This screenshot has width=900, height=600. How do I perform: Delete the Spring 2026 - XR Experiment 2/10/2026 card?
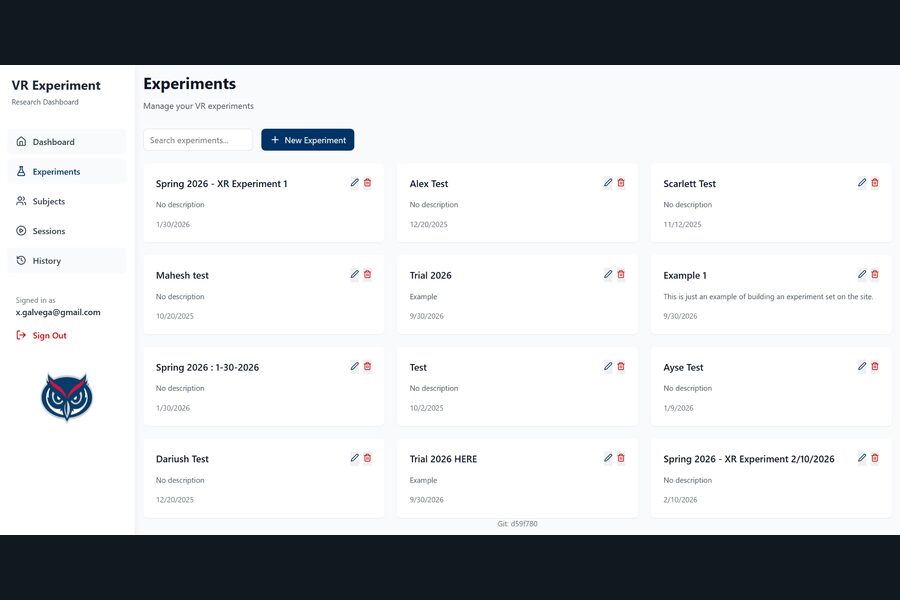[875, 458]
